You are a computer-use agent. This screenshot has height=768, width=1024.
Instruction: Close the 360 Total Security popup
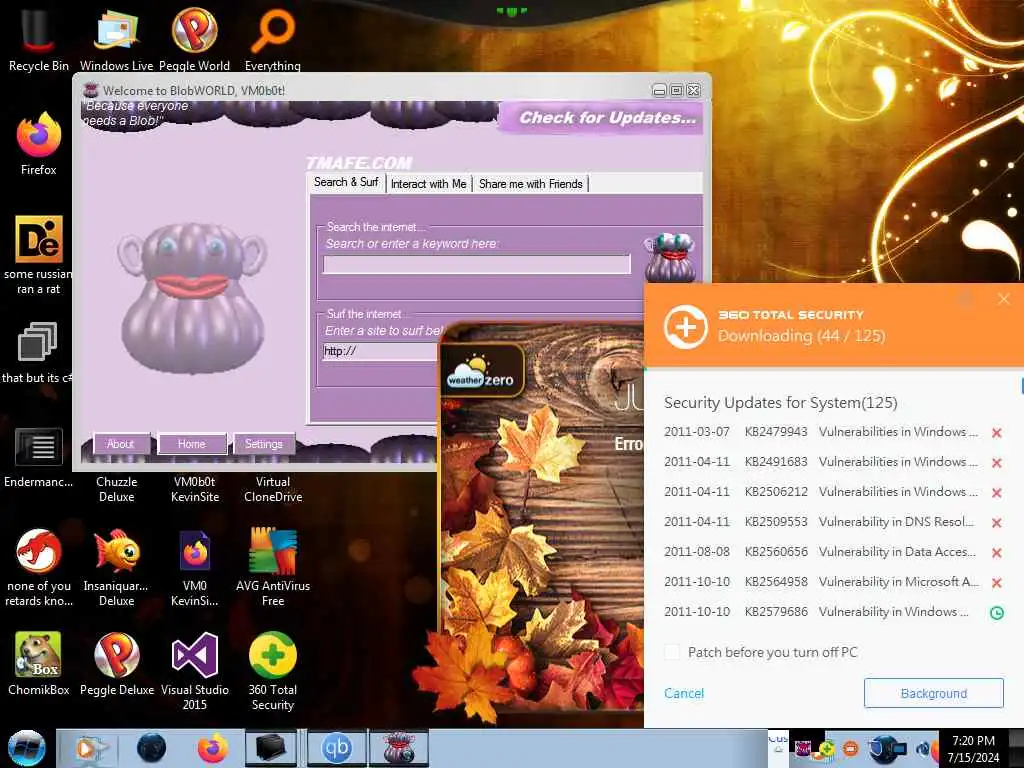pyautogui.click(x=1004, y=299)
